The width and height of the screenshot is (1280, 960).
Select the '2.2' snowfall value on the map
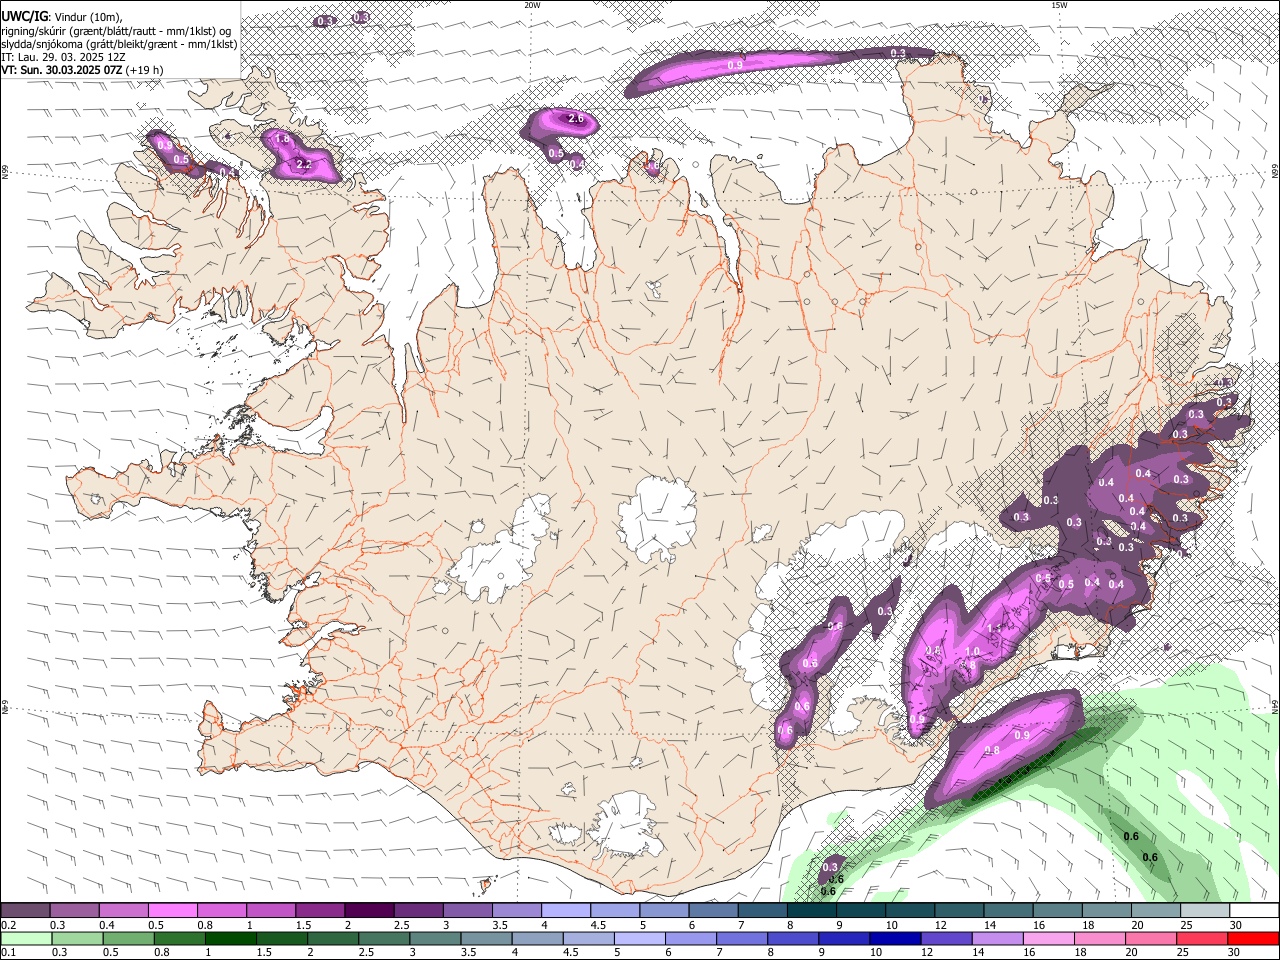coord(305,164)
